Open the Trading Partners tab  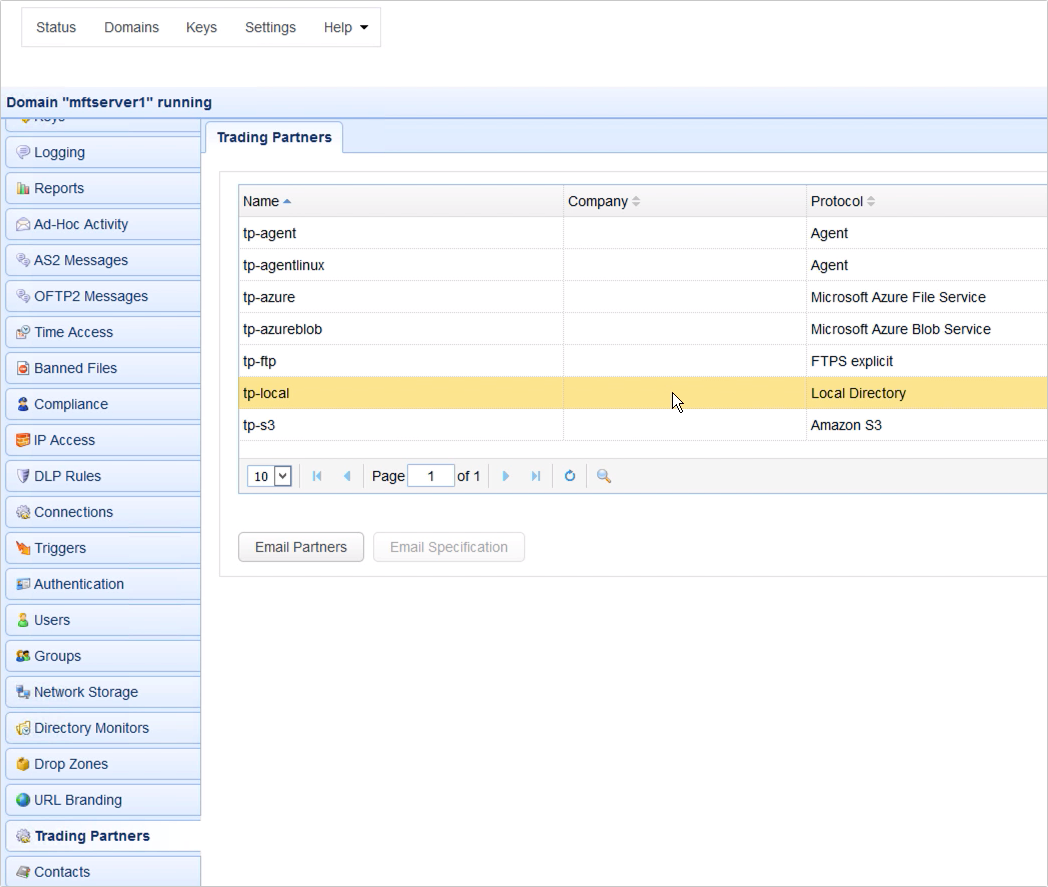pyautogui.click(x=273, y=138)
